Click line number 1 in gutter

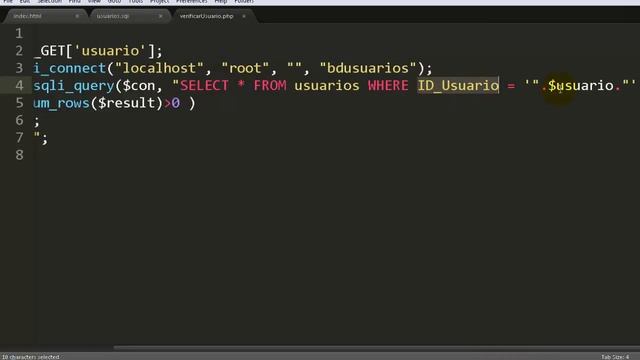[19, 33]
